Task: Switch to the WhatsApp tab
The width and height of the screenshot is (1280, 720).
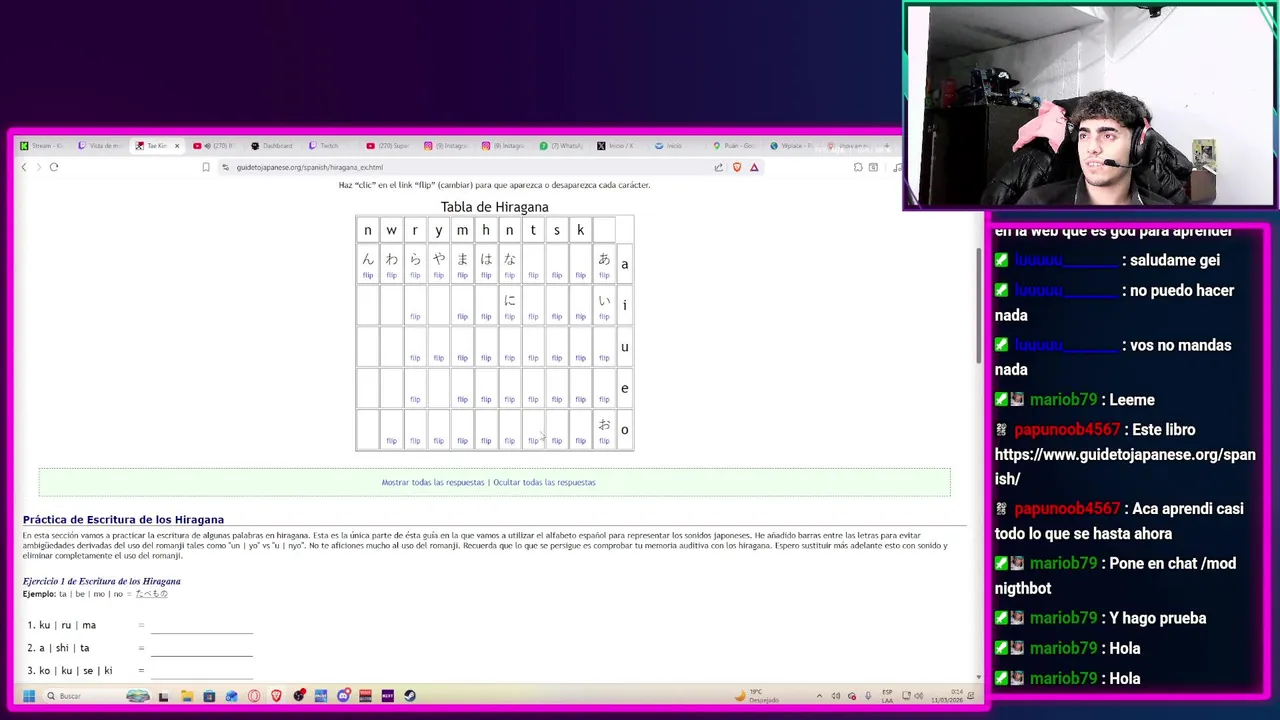Action: (x=562, y=146)
